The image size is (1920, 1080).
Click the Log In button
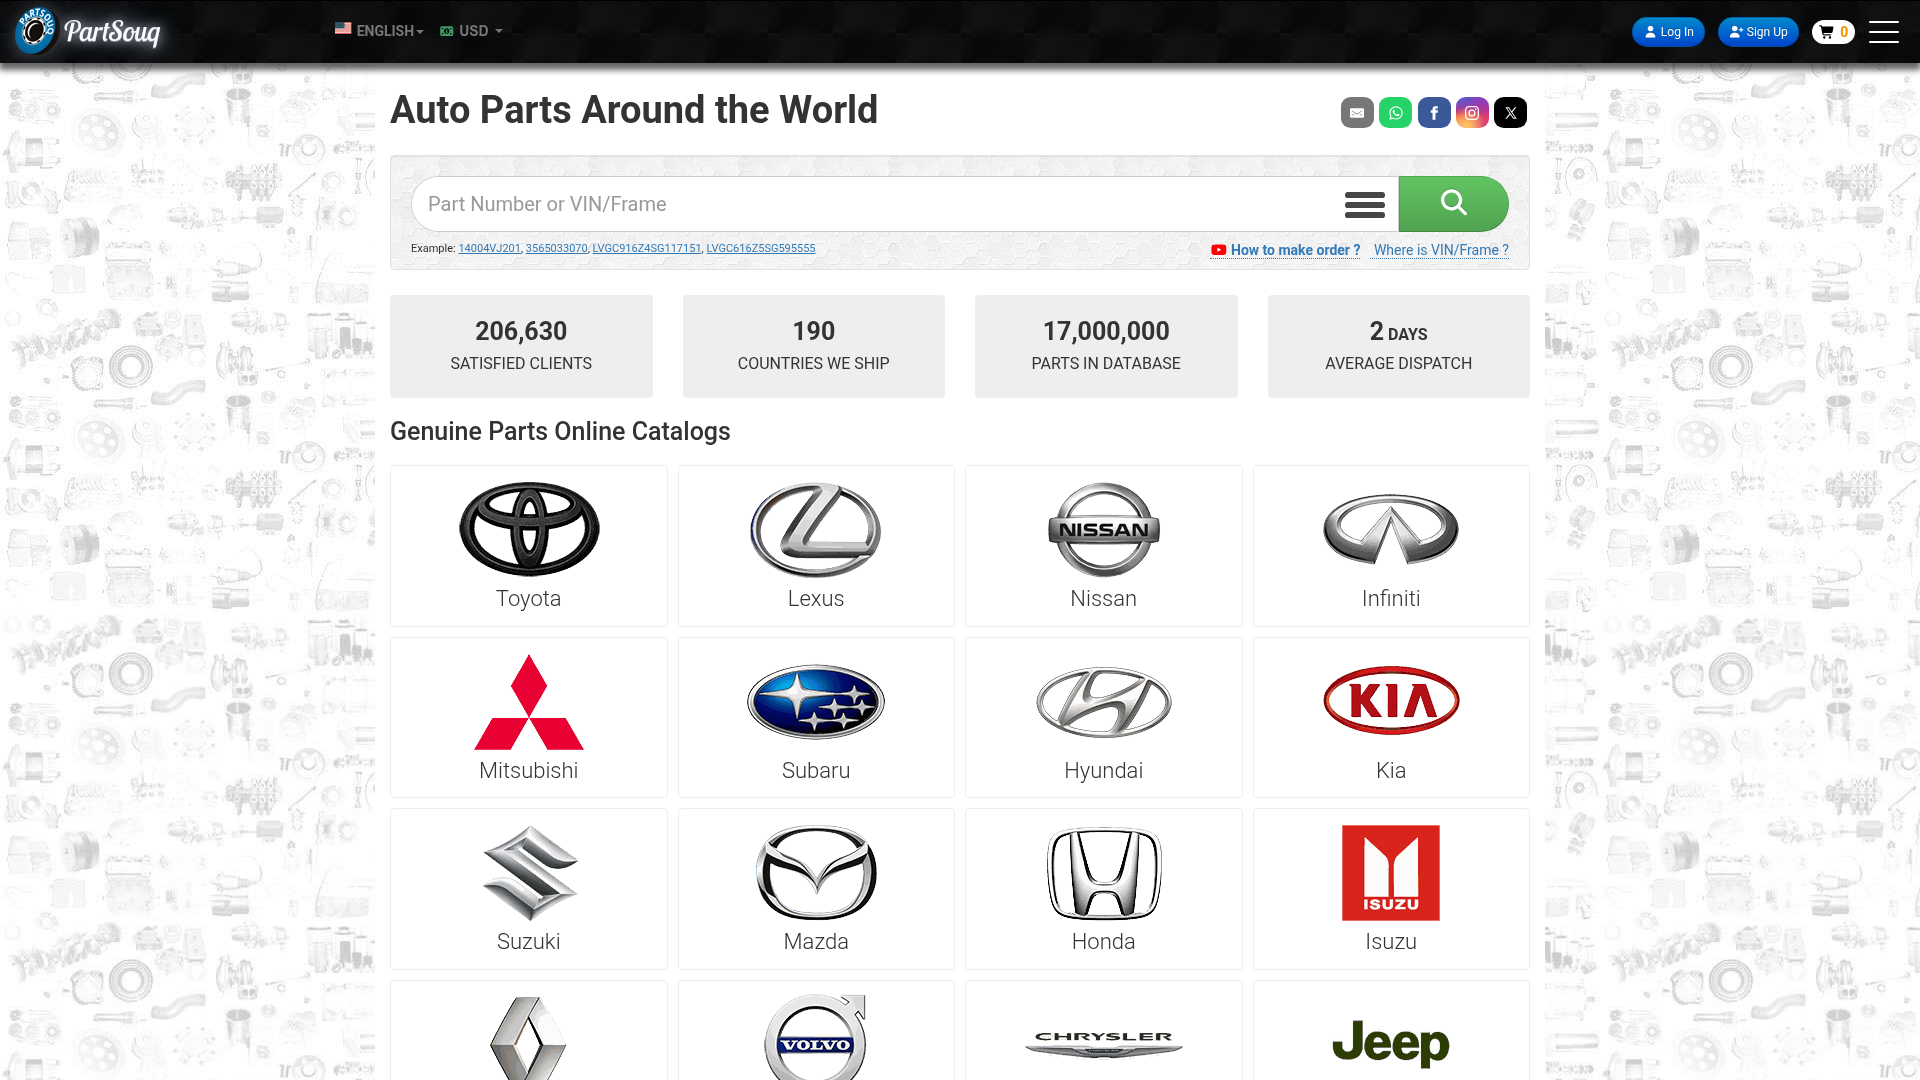point(1668,32)
